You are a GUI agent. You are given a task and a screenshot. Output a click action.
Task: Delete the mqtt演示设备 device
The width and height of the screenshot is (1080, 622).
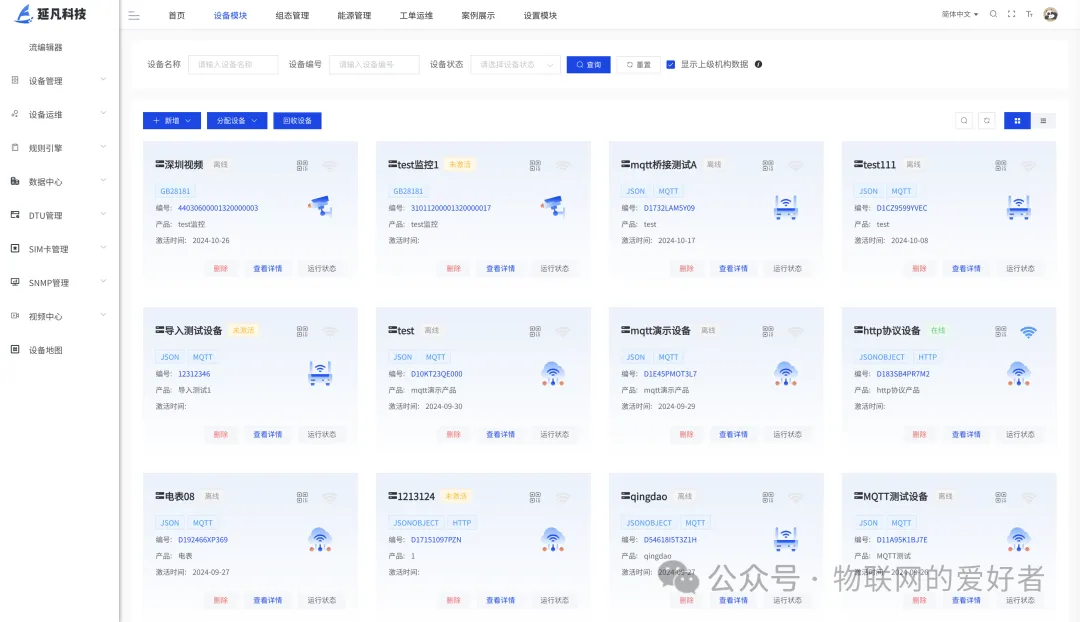tap(686, 435)
